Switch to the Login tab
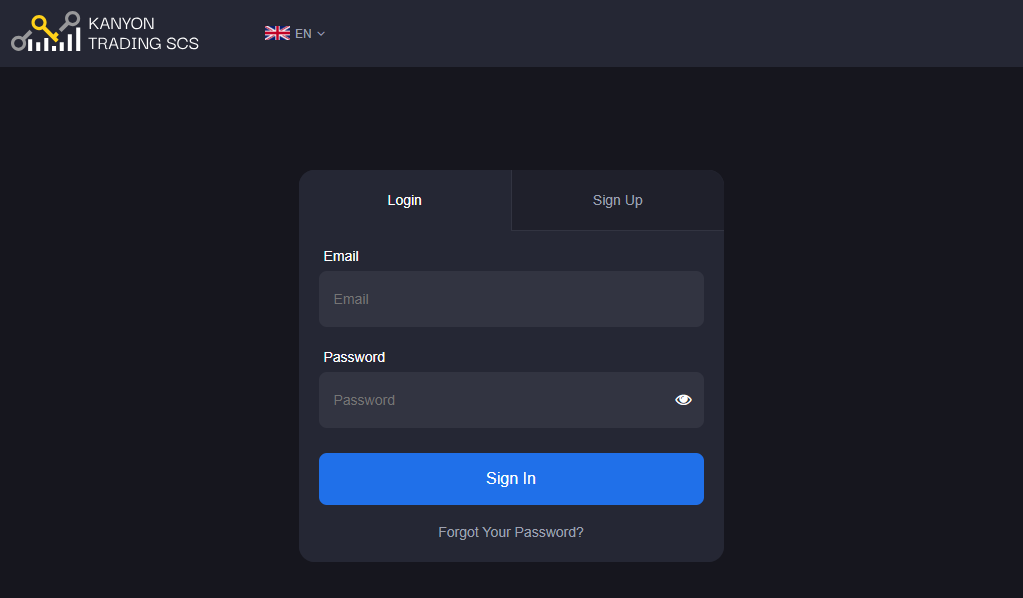The height and width of the screenshot is (598, 1023). pos(405,200)
